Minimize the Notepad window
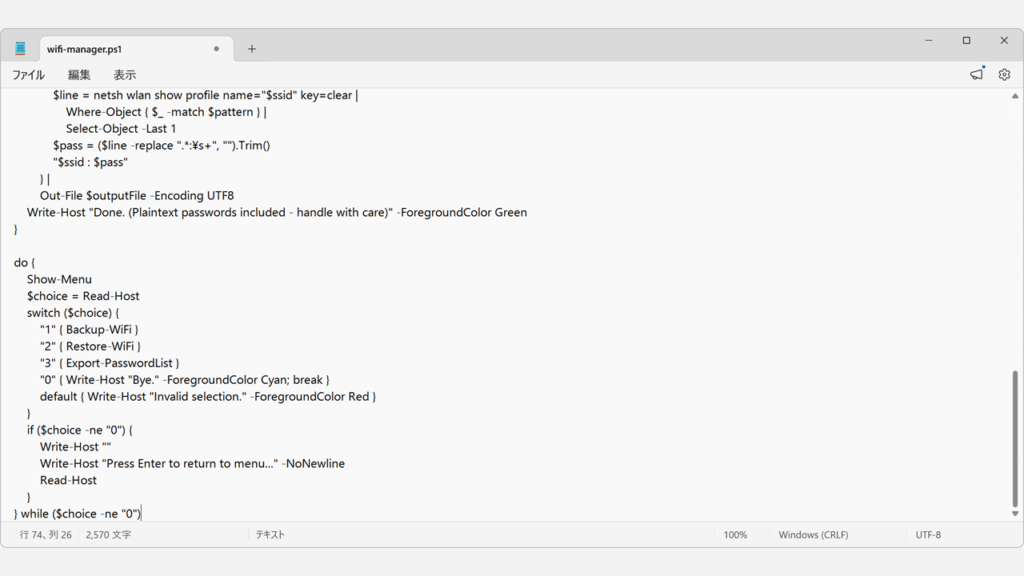 [929, 41]
